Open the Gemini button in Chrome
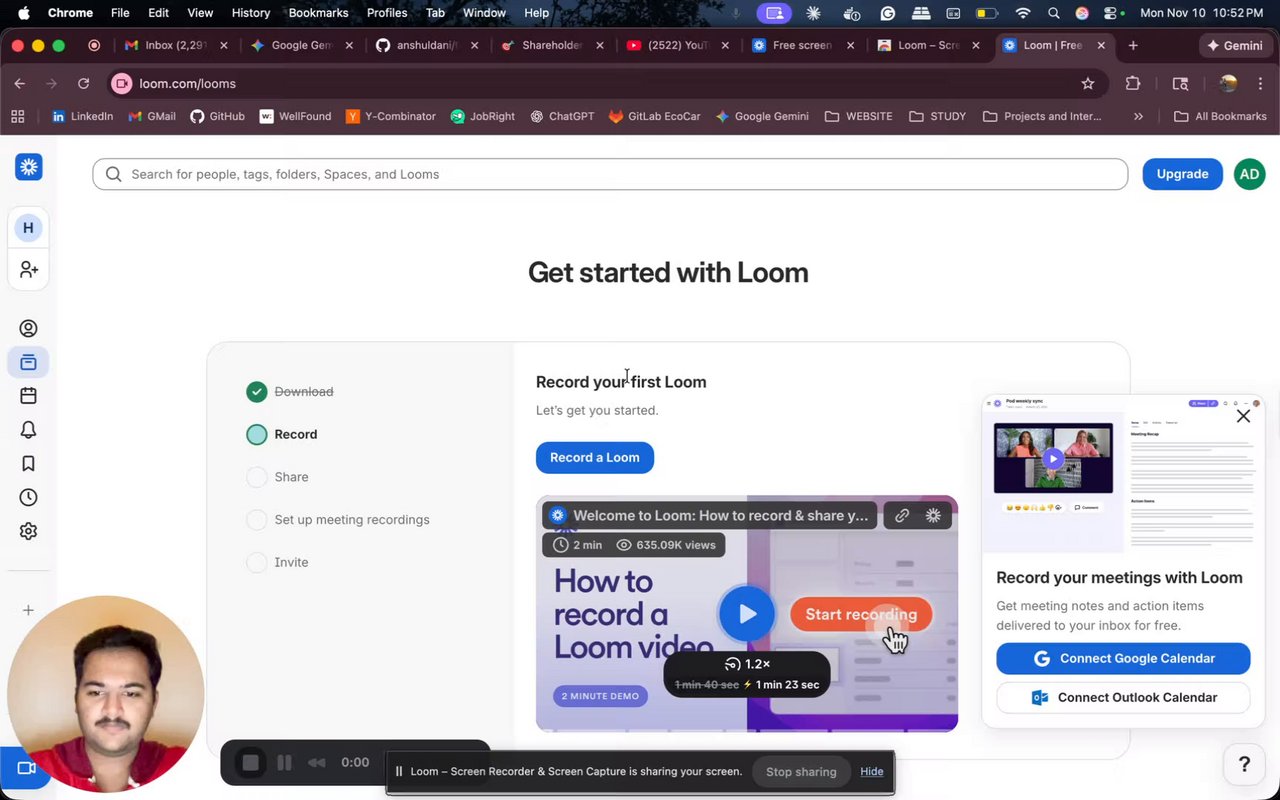Viewport: 1280px width, 800px height. click(x=1235, y=45)
